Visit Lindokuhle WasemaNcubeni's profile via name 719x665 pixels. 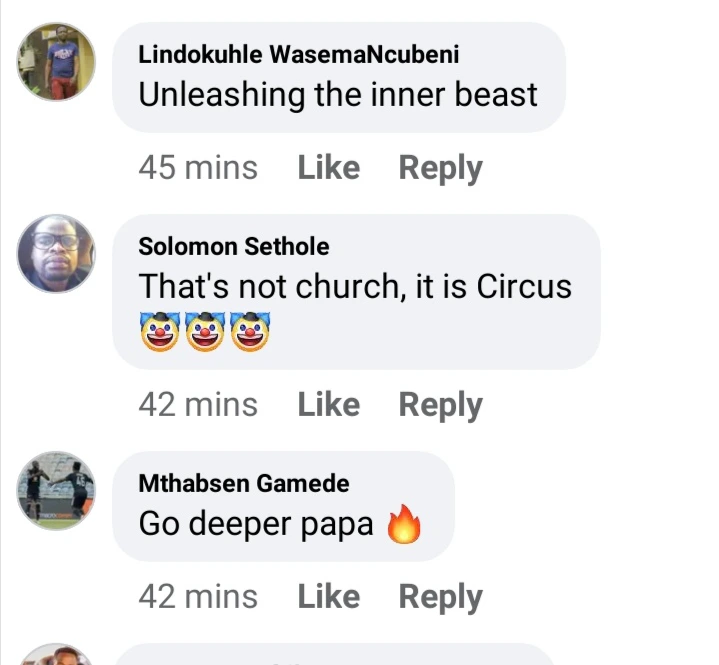click(298, 55)
